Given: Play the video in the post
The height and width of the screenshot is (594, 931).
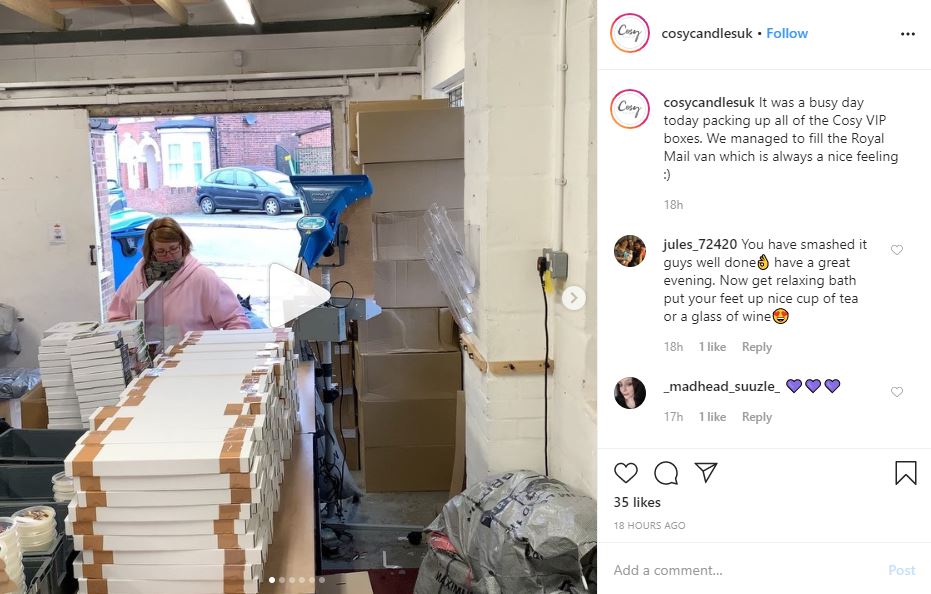Looking at the screenshot, I should [x=299, y=295].
